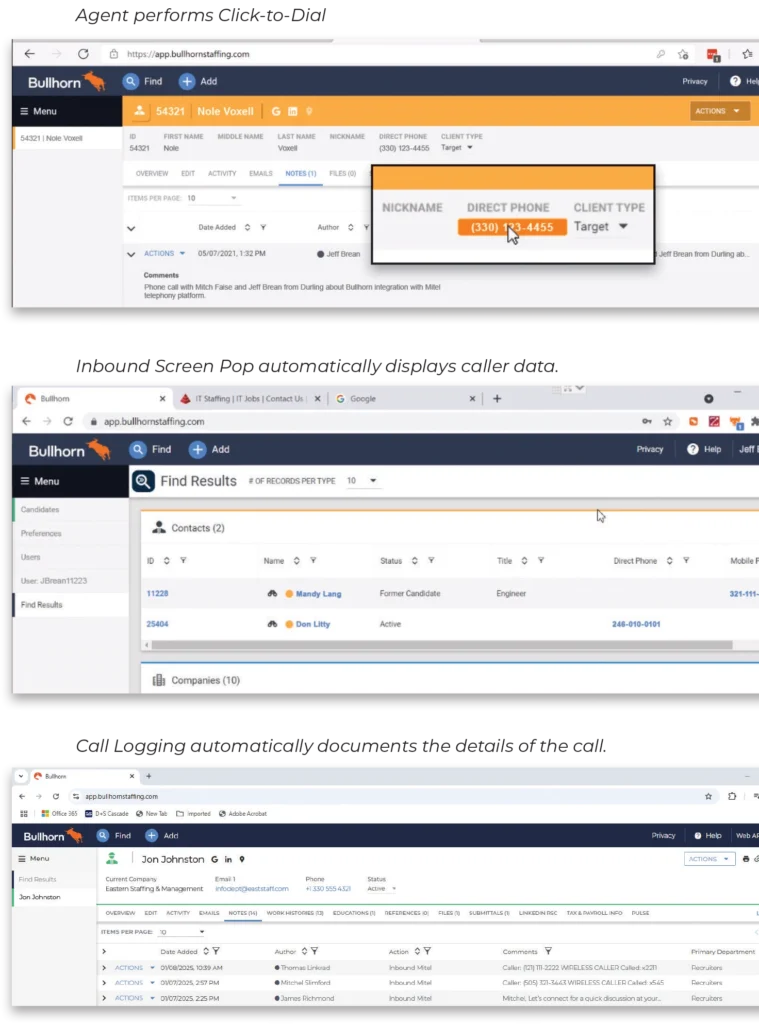Viewport: 759px width, 1024px height.
Task: Filter the contacts Name column
Action: pos(314,561)
